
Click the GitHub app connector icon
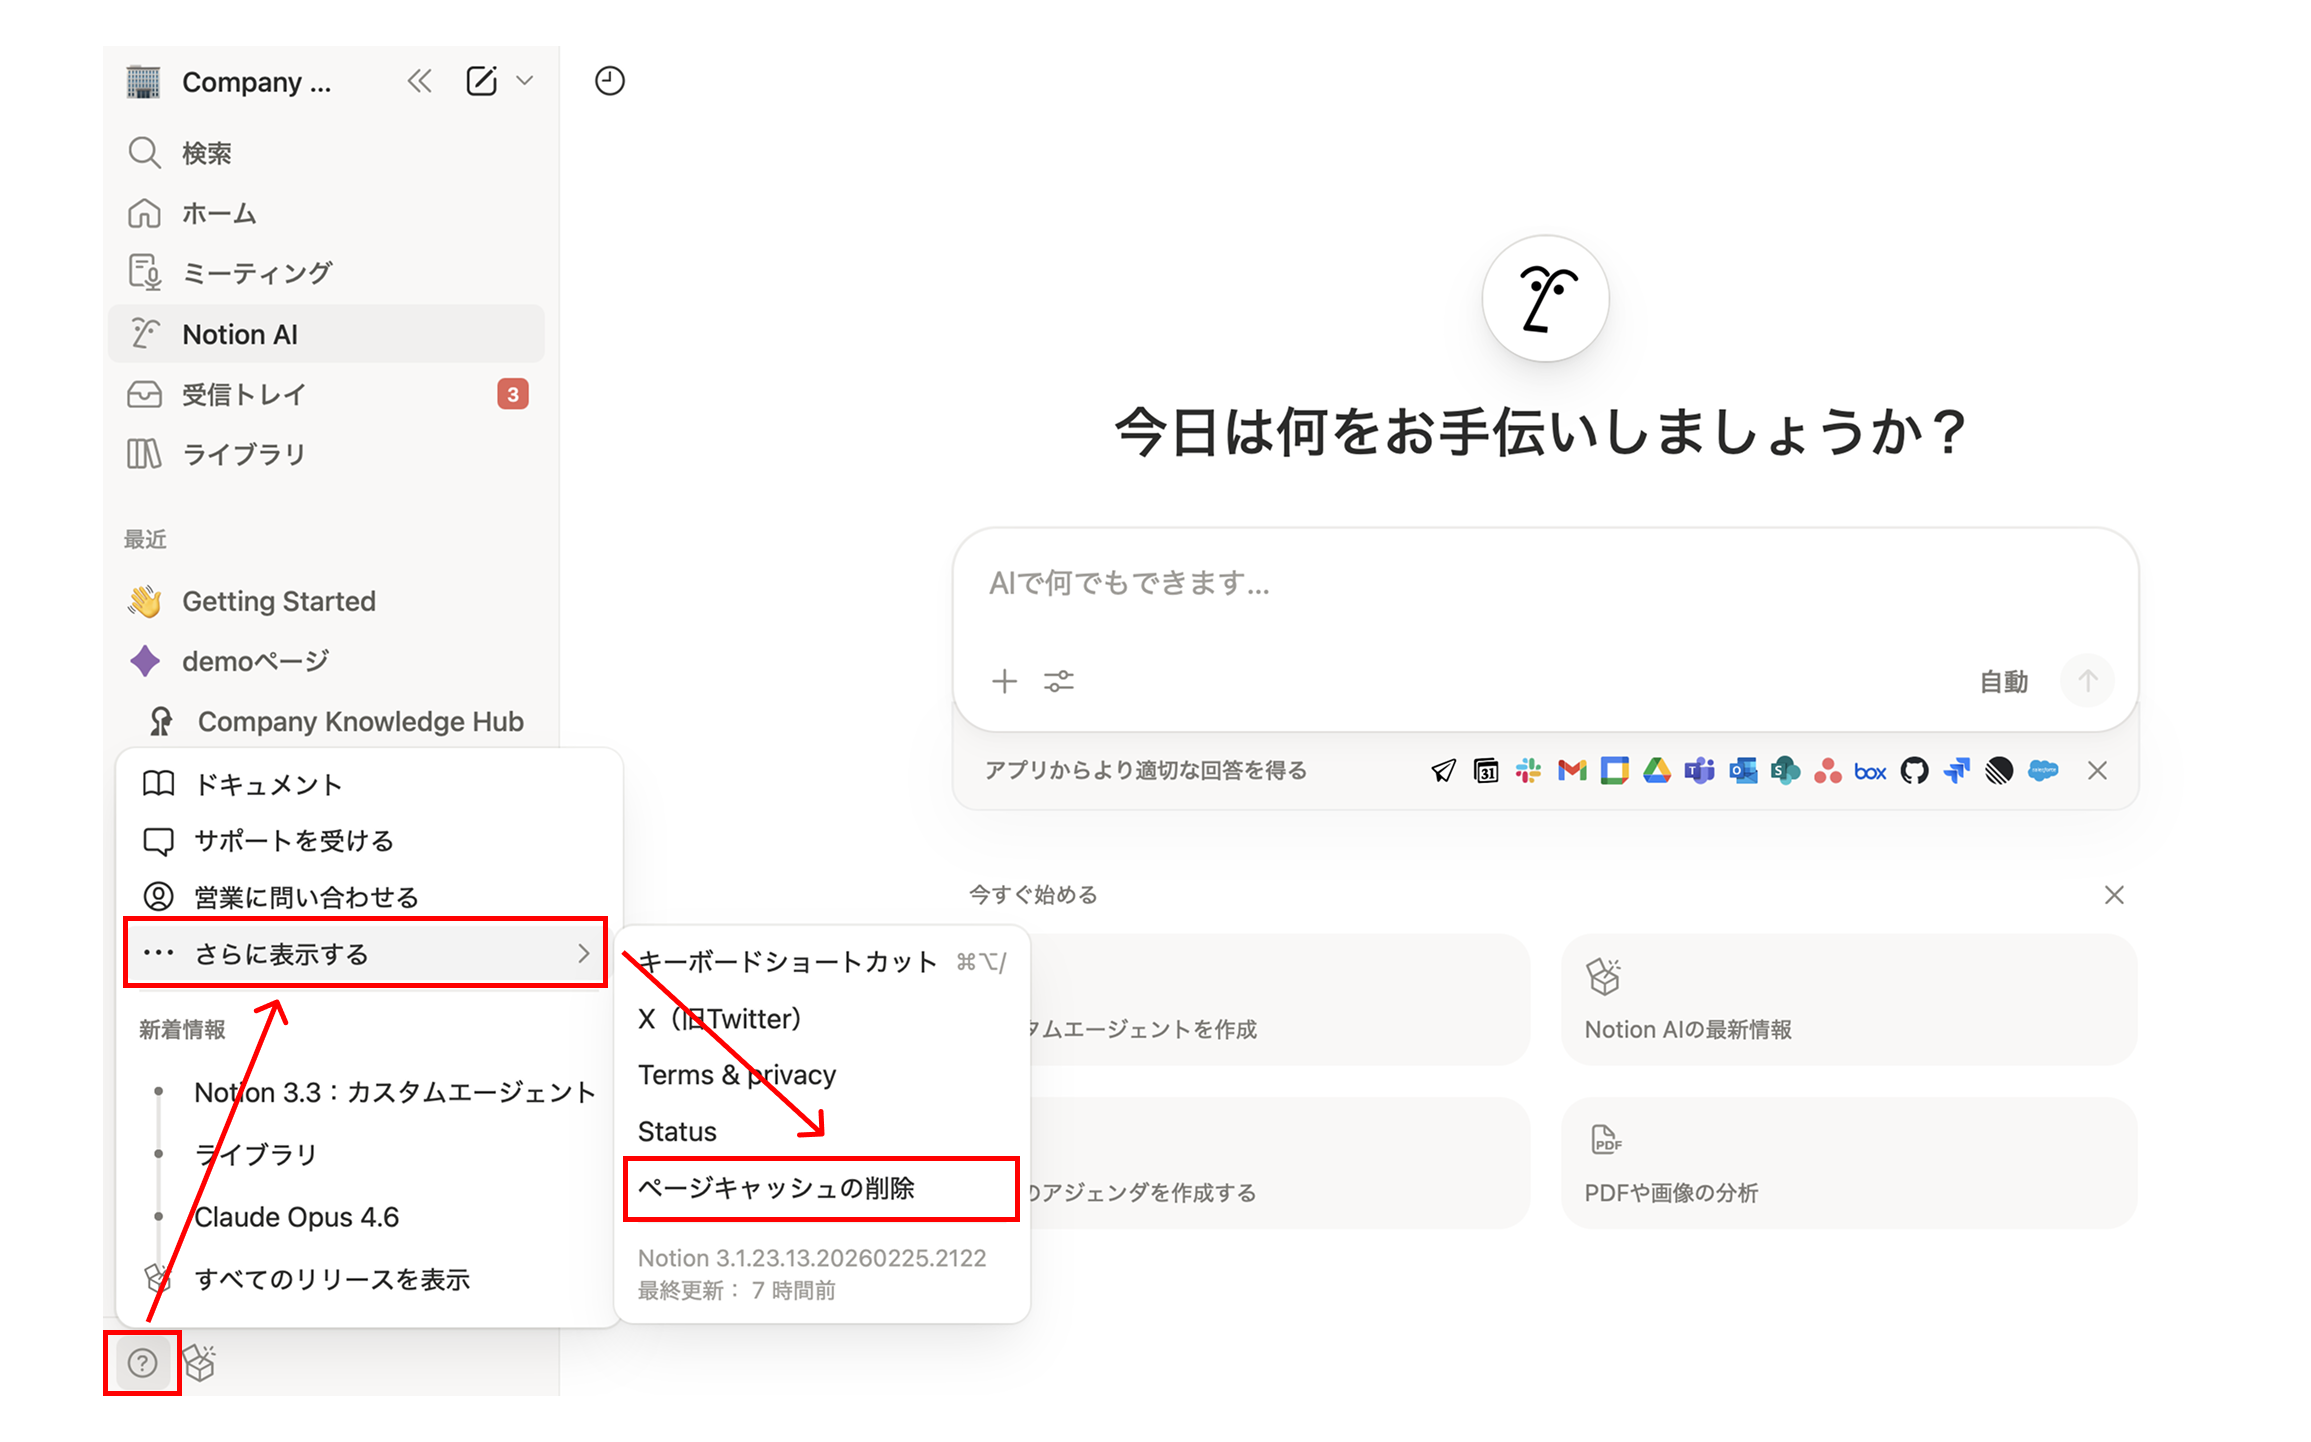point(1914,770)
